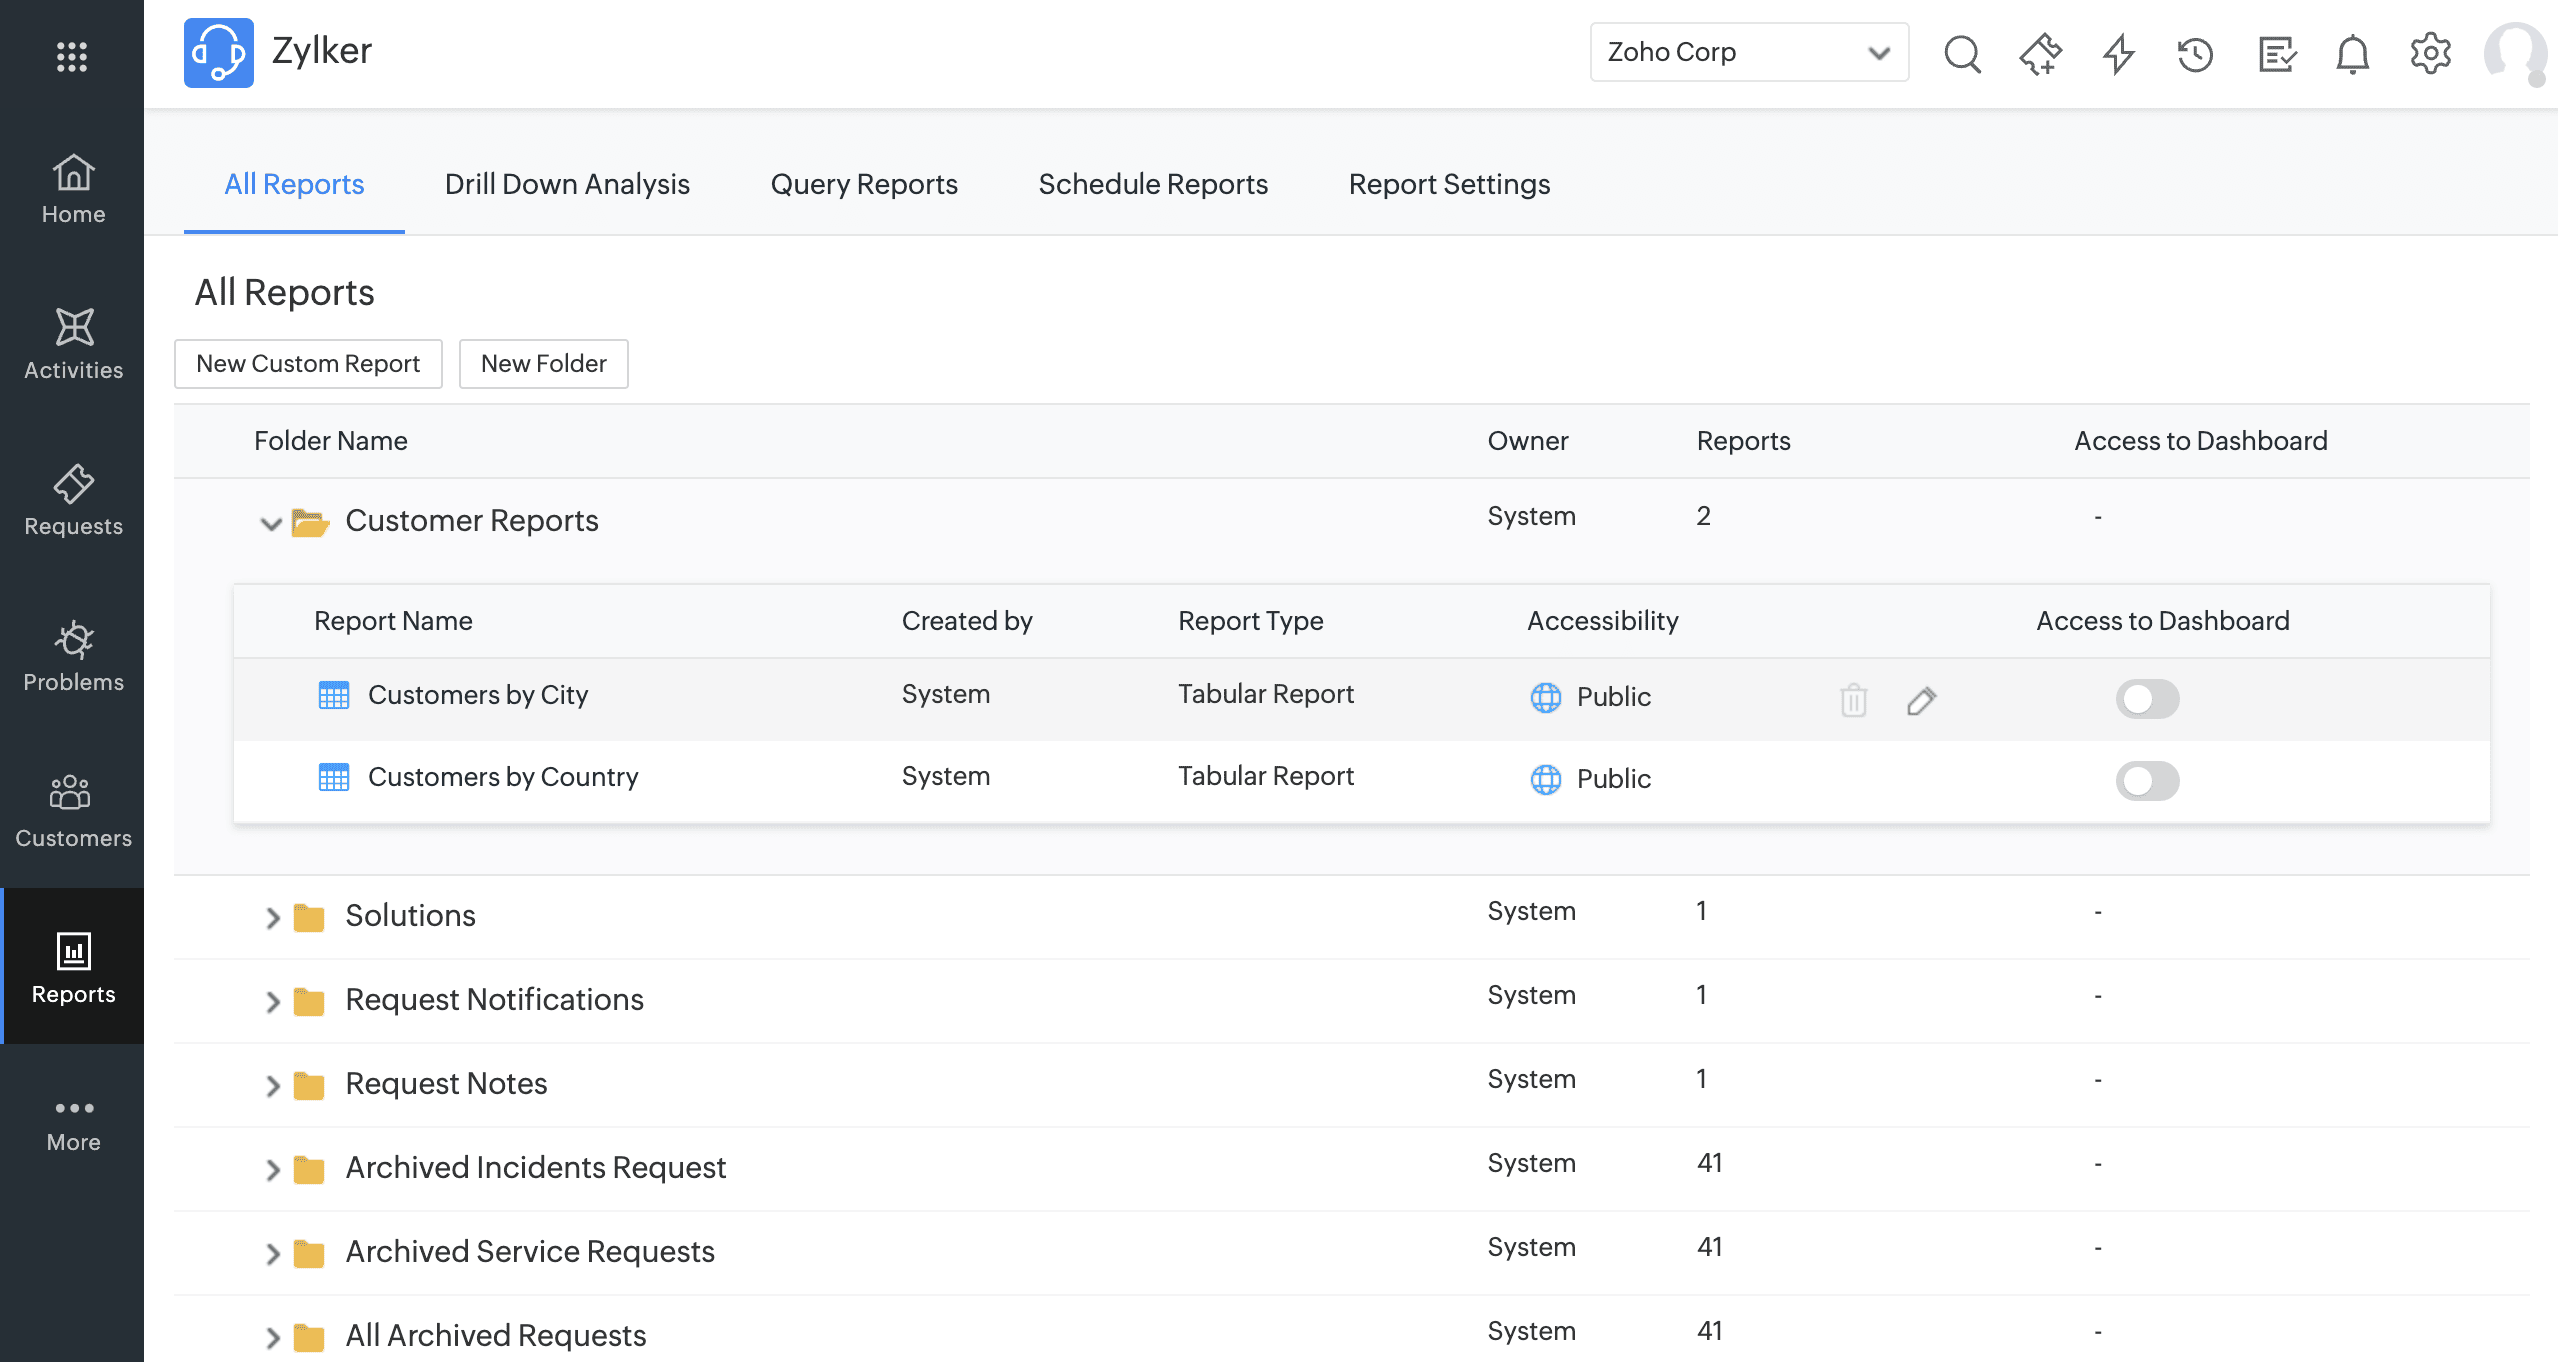2558x1362 pixels.
Task: Open the search magnifier icon
Action: pos(1962,53)
